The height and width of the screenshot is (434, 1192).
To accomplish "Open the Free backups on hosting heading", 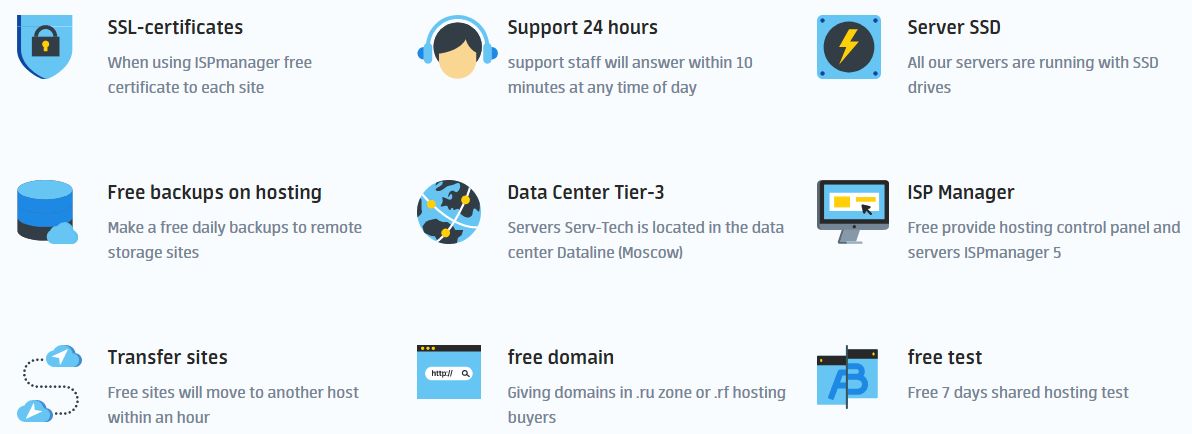I will pyautogui.click(x=214, y=192).
